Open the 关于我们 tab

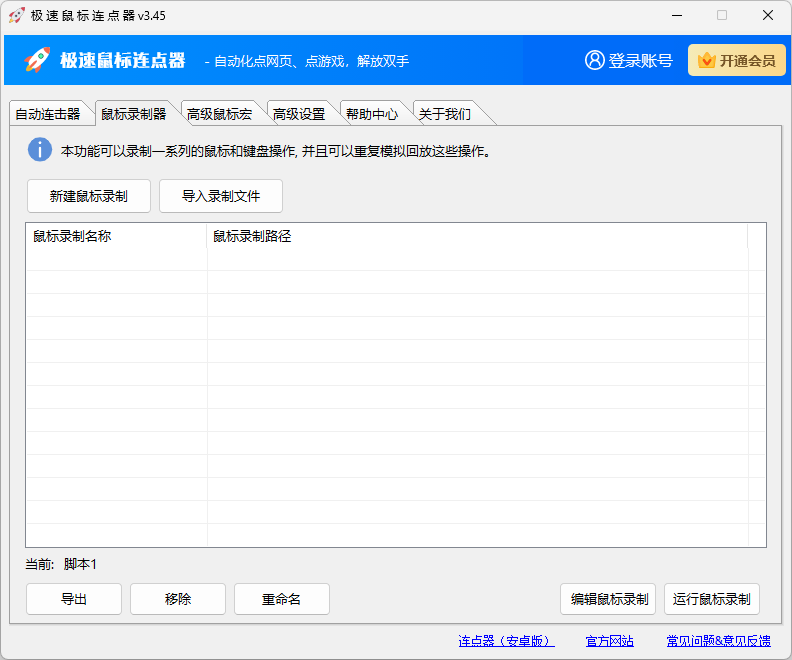point(445,114)
